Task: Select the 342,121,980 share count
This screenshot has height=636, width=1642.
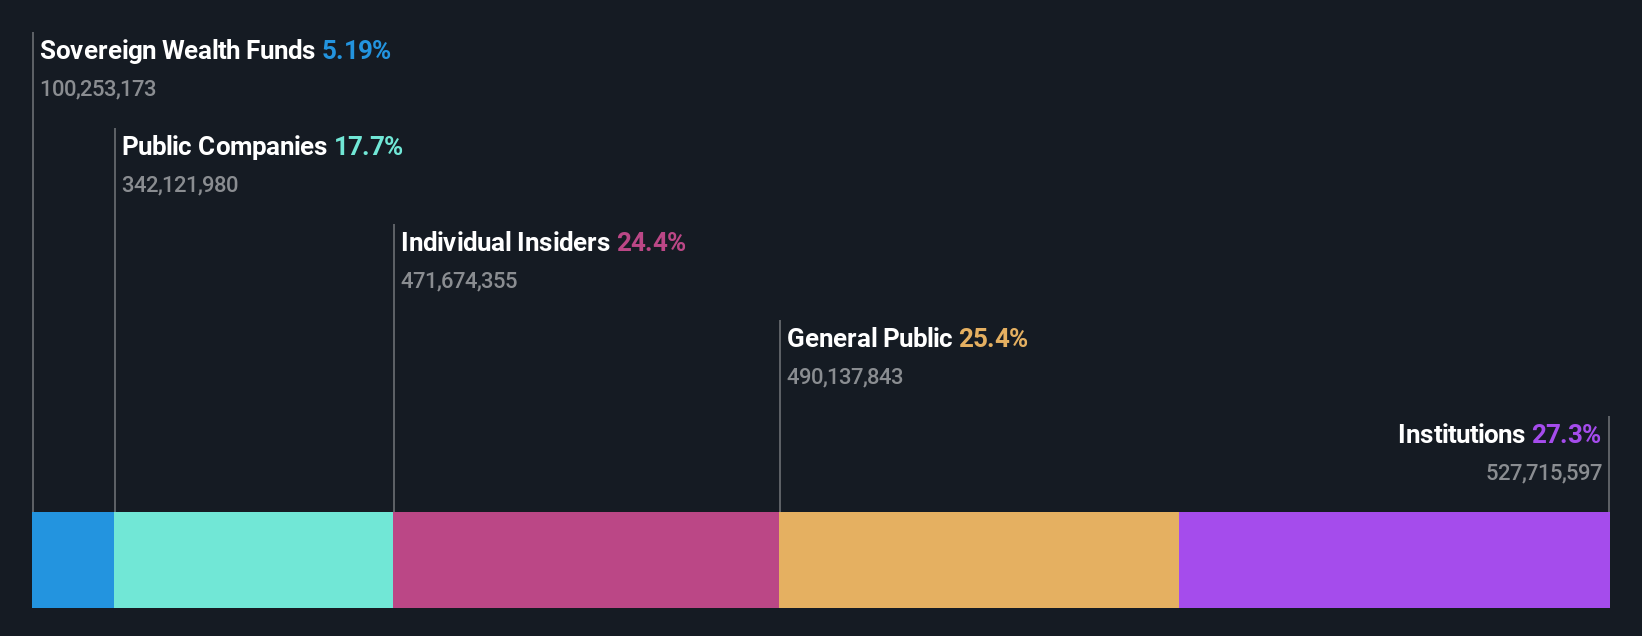Action: click(180, 184)
